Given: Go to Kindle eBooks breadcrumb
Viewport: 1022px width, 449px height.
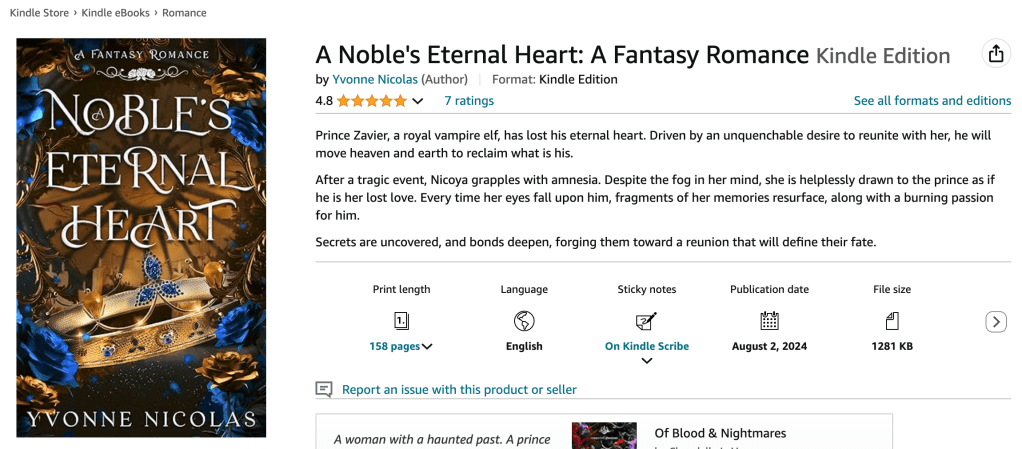Looking at the screenshot, I should point(115,13).
